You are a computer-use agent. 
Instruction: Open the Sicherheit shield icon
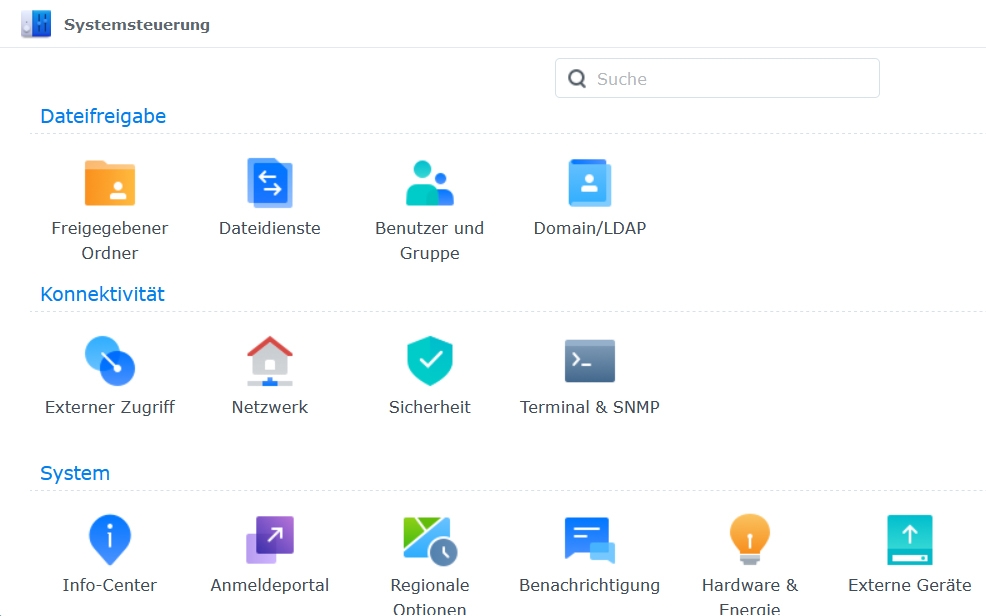point(430,361)
